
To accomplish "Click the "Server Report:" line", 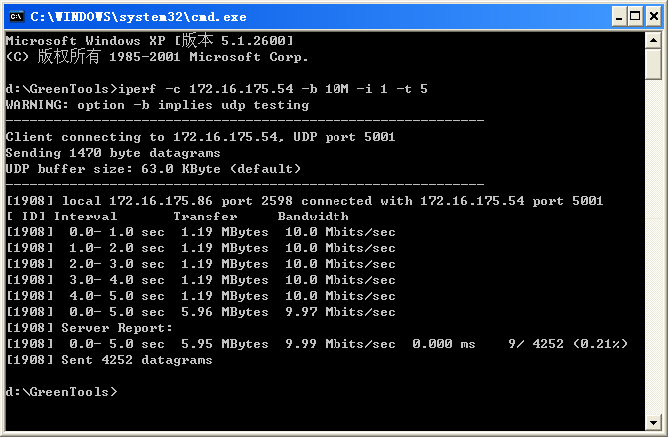I will pos(89,328).
